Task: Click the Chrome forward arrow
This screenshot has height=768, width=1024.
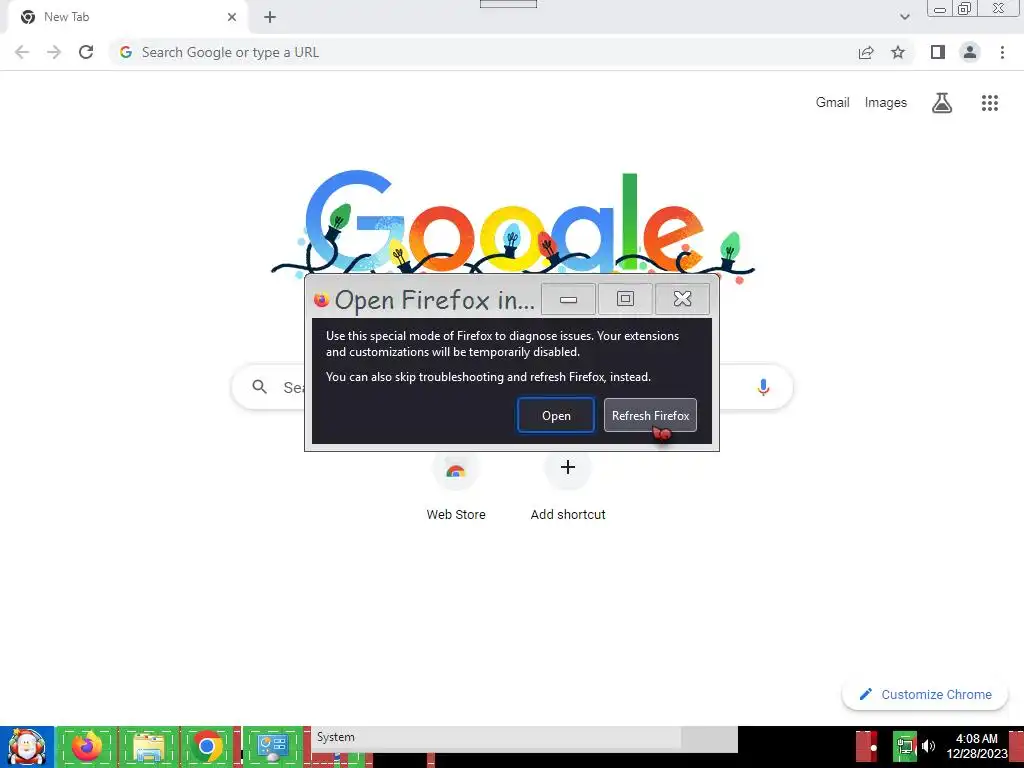Action: (x=54, y=52)
